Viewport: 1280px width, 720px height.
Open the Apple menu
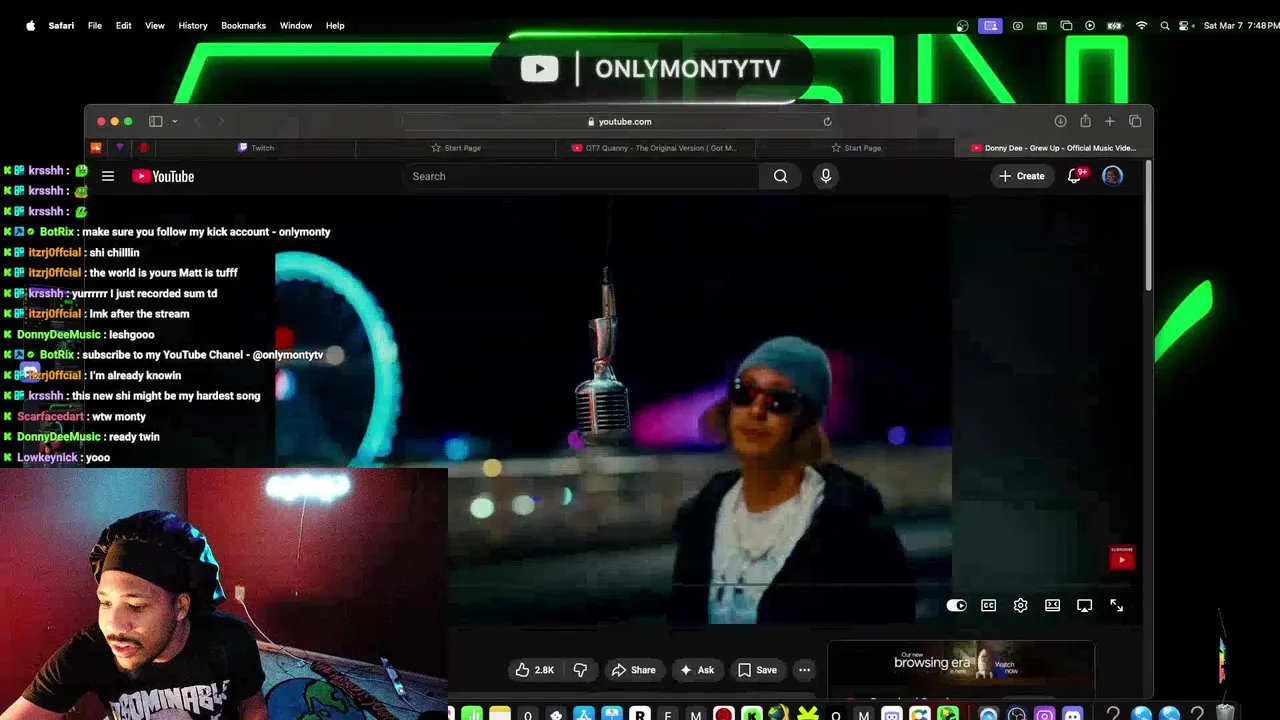30,25
